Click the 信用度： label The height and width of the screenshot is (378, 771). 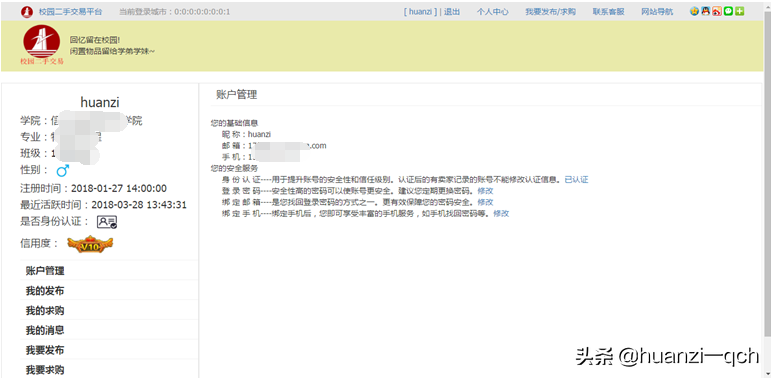point(40,244)
